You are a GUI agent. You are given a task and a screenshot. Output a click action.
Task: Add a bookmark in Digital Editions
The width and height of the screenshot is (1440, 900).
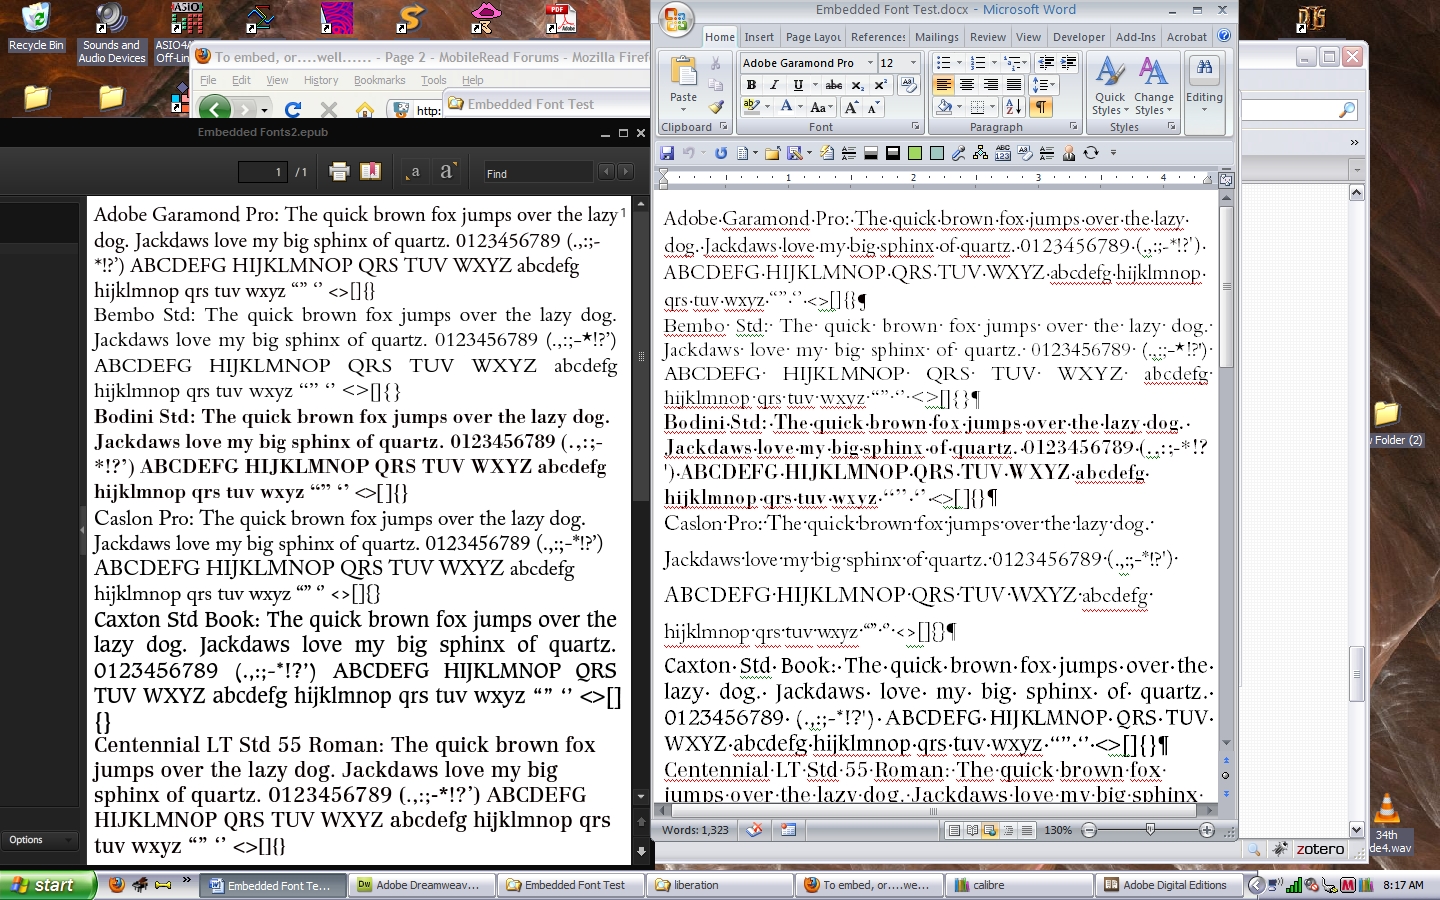click(371, 172)
